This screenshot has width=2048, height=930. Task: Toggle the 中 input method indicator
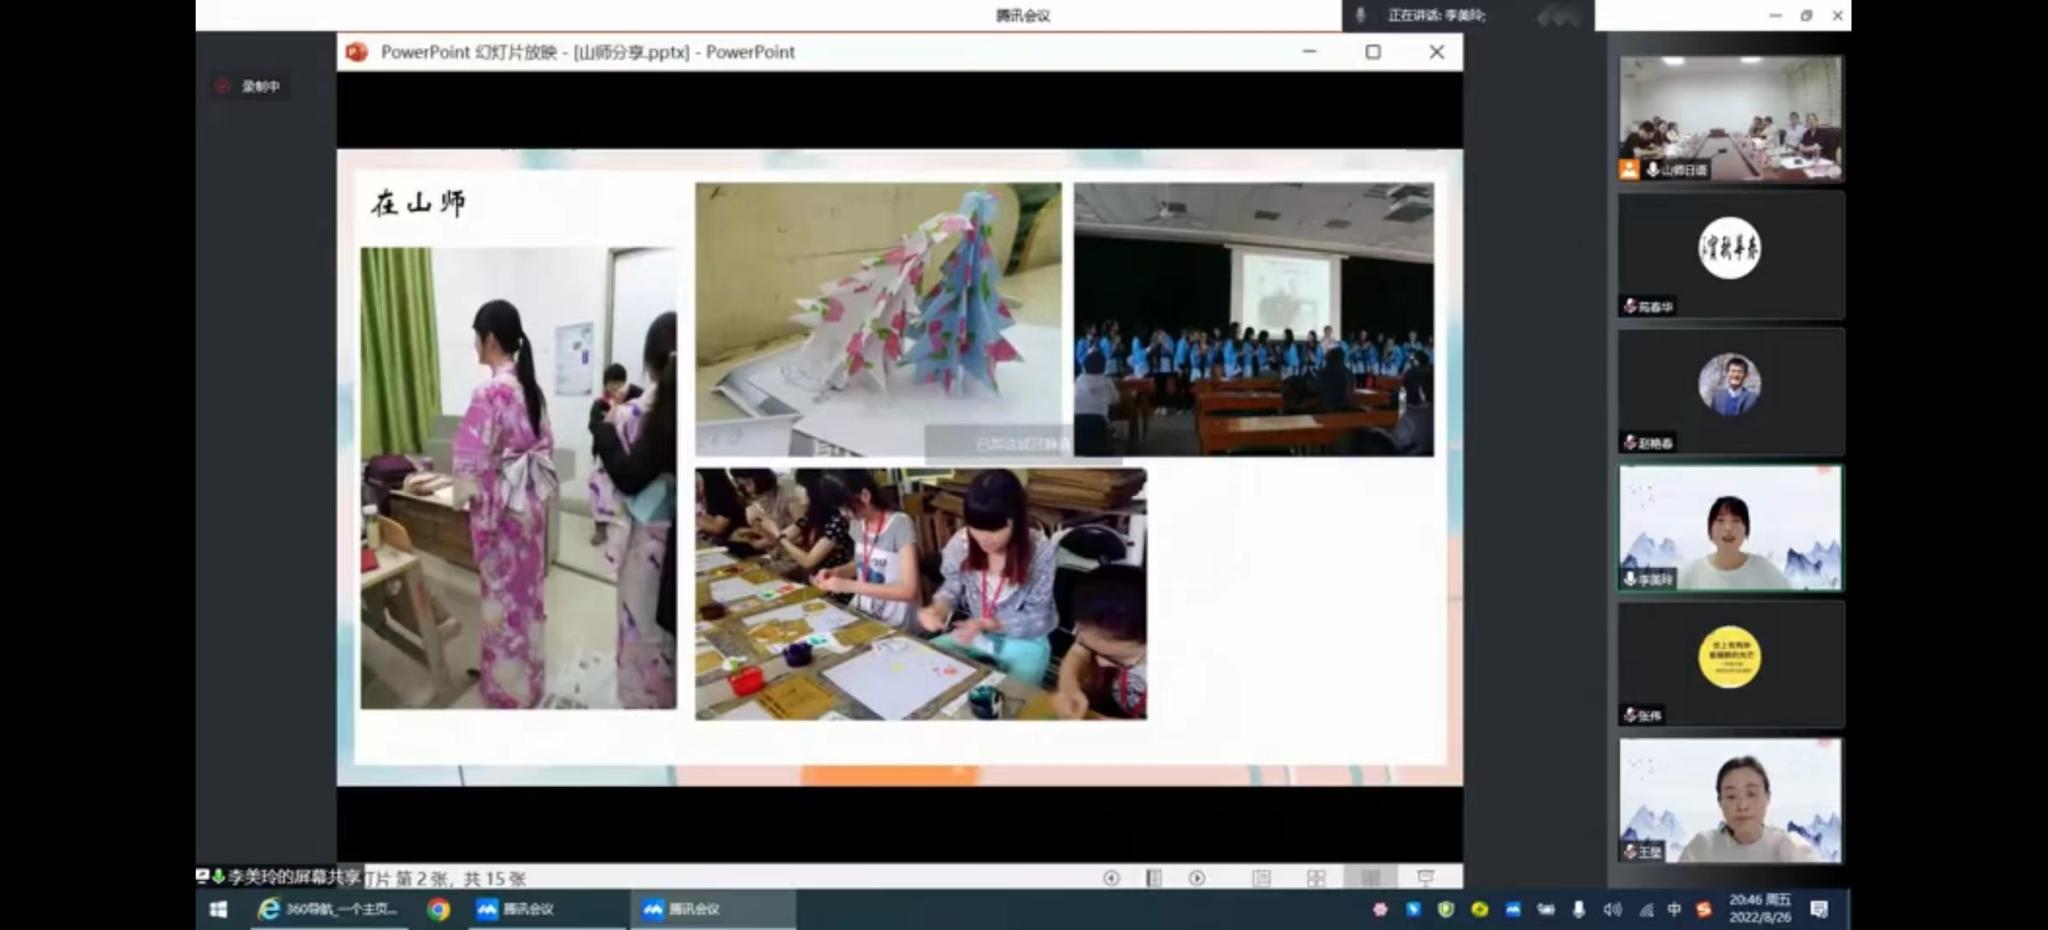point(1674,909)
